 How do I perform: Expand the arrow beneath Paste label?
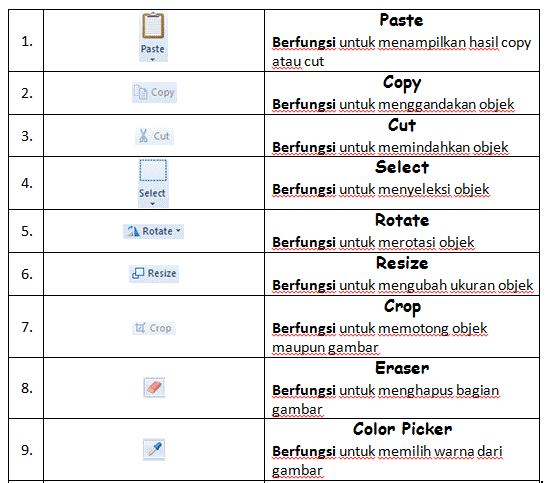click(x=152, y=60)
